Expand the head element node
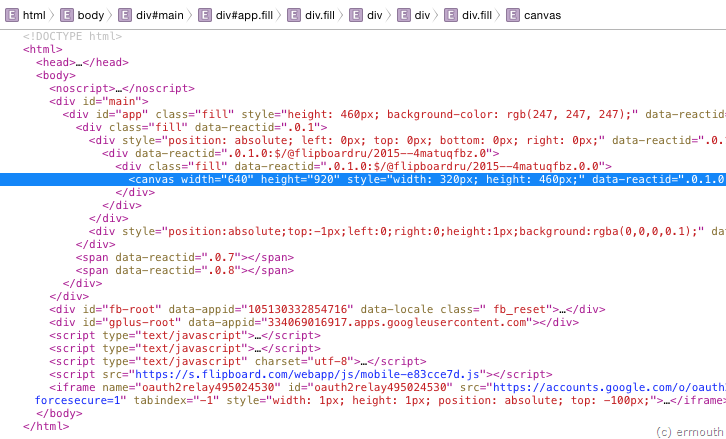The image size is (726, 439). (x=68, y=62)
